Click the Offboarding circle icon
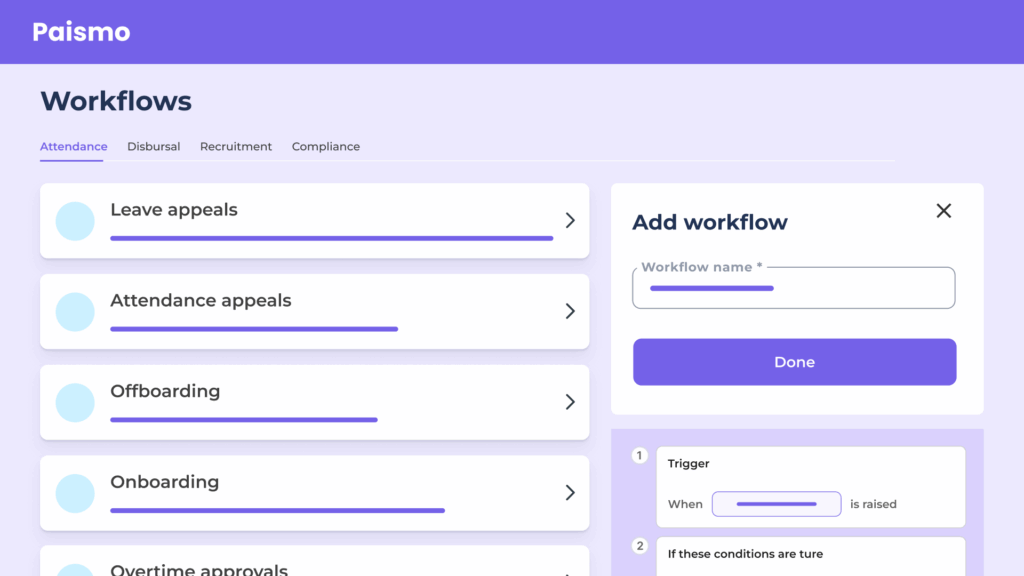1024x576 pixels. [x=75, y=402]
